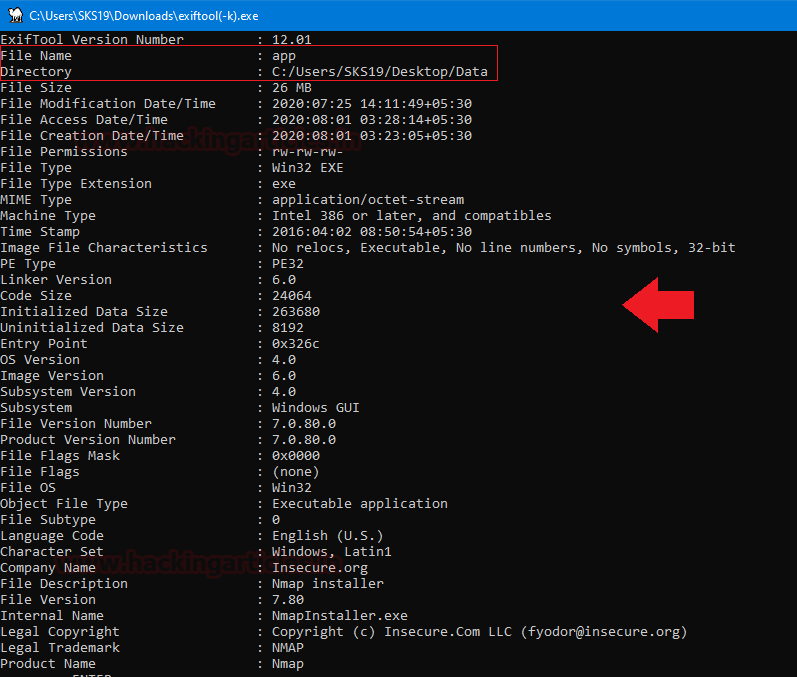Click the Product Name value 'Nmap'
The height and width of the screenshot is (677, 797).
288,664
